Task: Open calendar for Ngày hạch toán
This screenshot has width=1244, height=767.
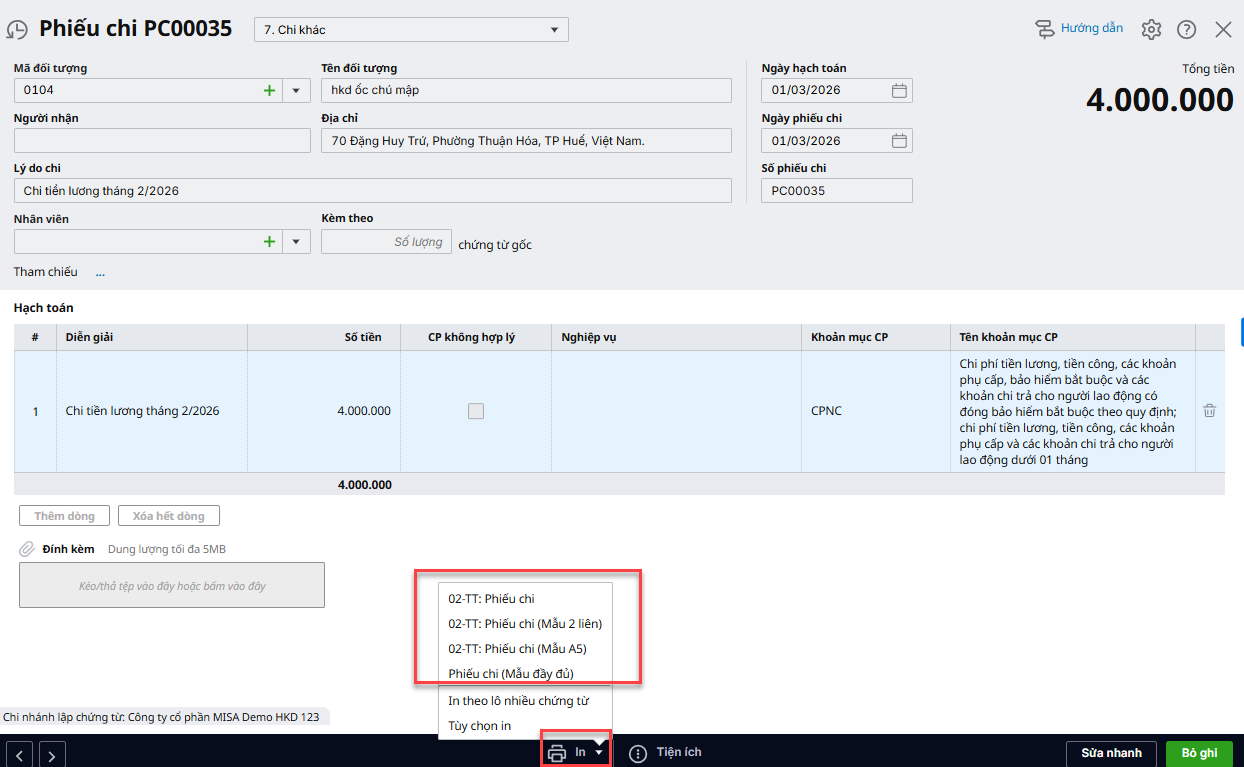Action: pos(899,91)
